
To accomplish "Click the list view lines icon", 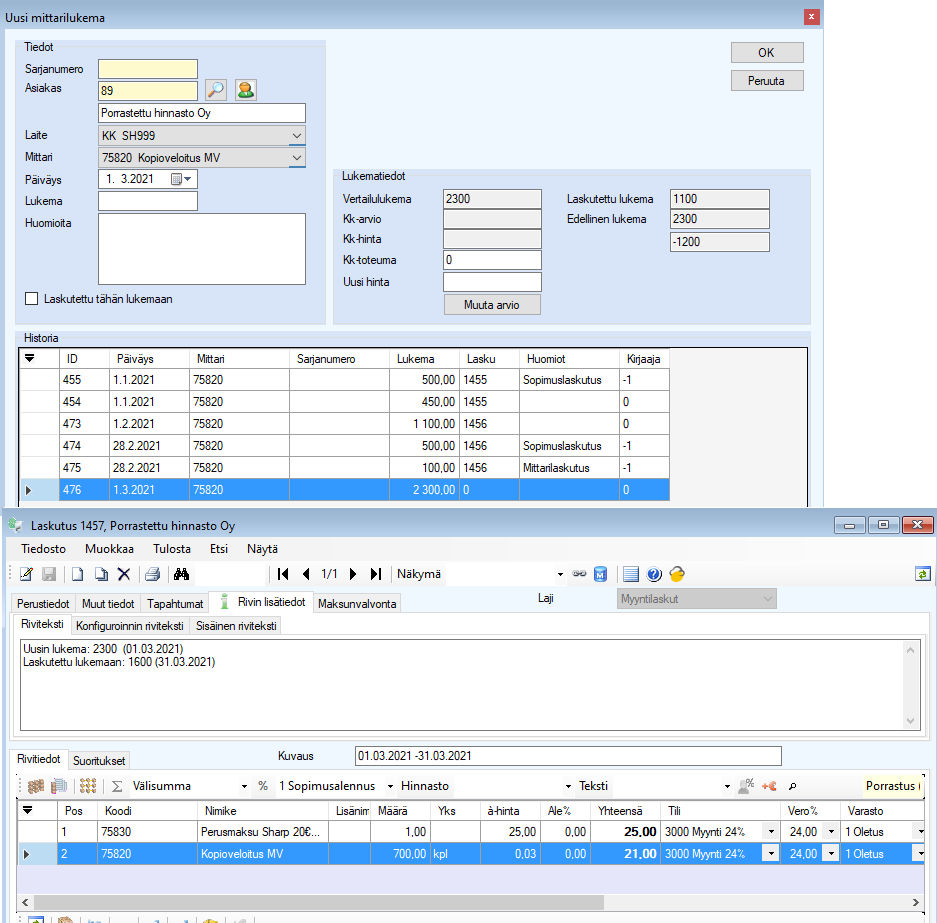I will (x=630, y=574).
